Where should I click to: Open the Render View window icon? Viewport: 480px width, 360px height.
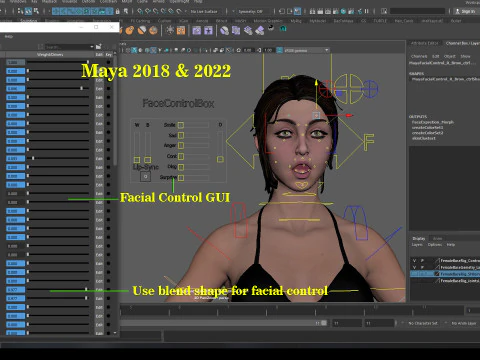312,11
